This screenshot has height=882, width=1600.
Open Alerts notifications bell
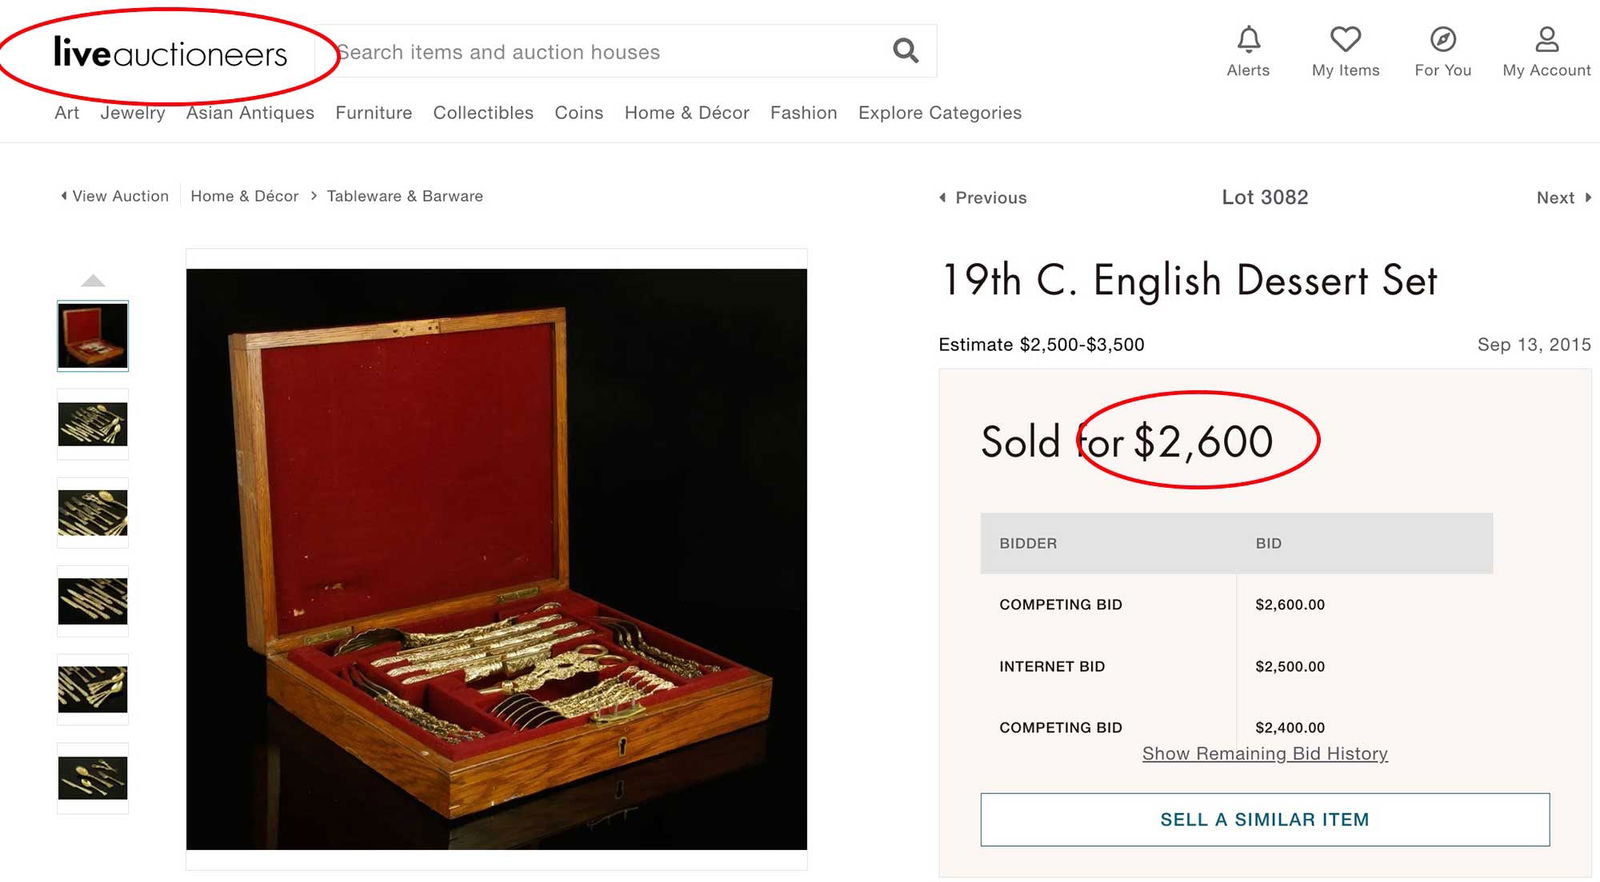1248,40
